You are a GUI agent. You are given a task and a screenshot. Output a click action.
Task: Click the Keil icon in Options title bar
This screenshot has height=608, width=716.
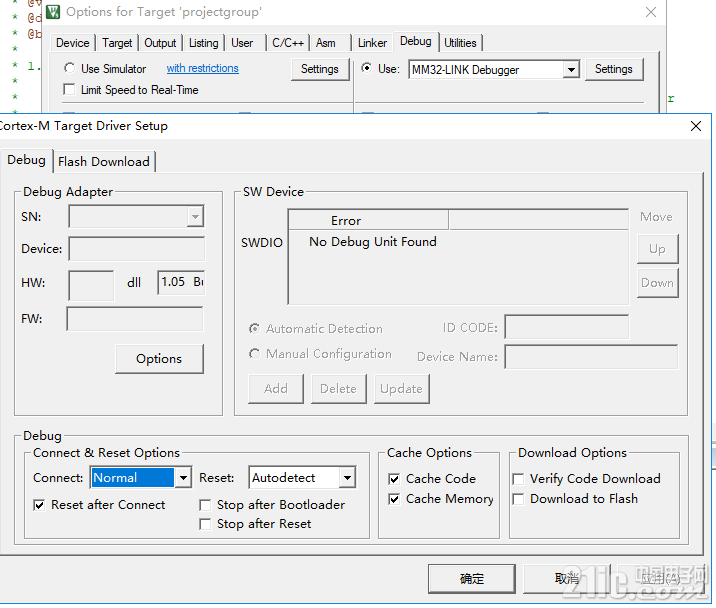click(x=53, y=12)
